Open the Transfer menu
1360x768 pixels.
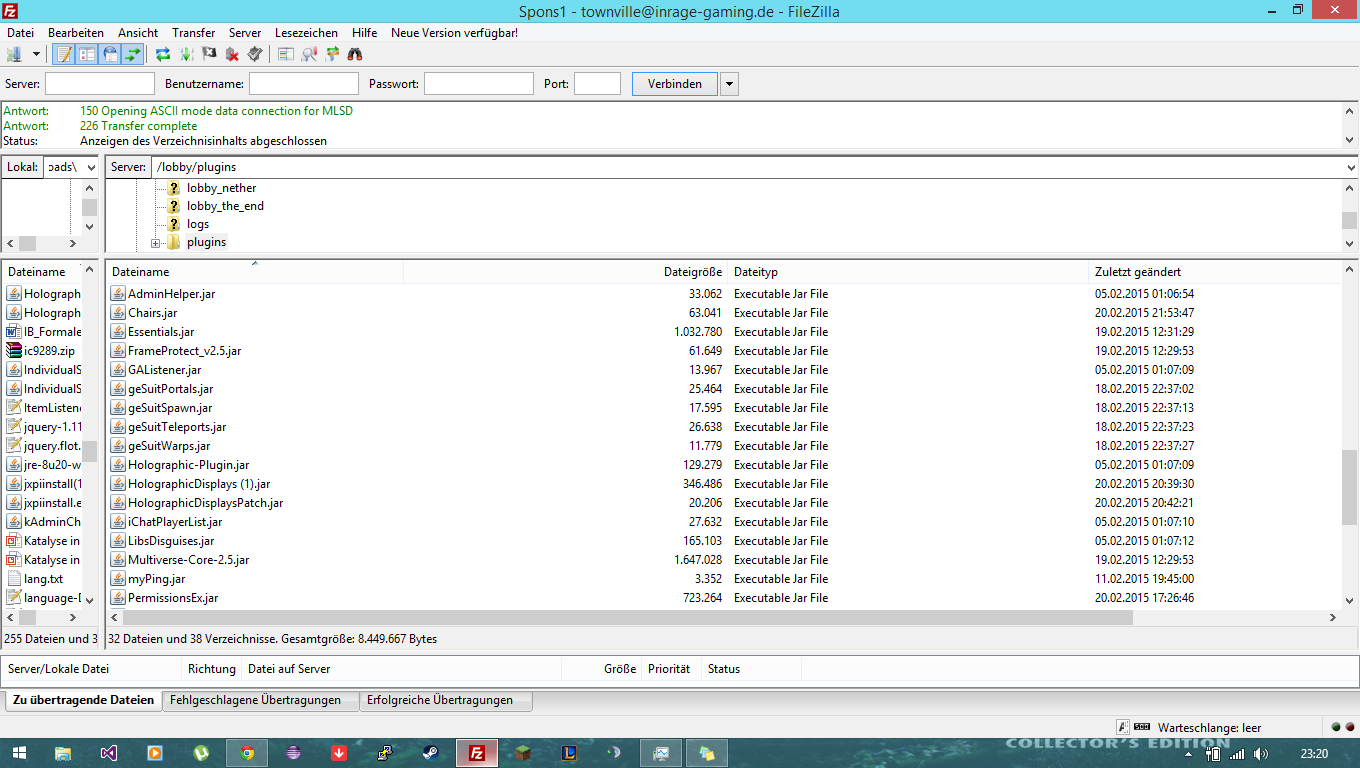[193, 33]
